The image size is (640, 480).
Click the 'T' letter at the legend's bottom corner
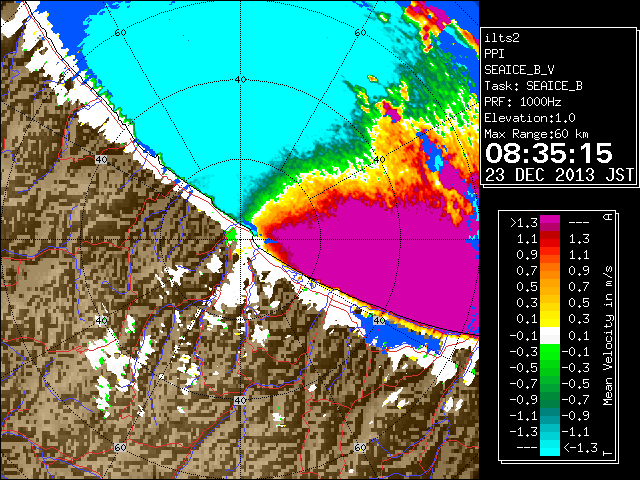[x=608, y=453]
